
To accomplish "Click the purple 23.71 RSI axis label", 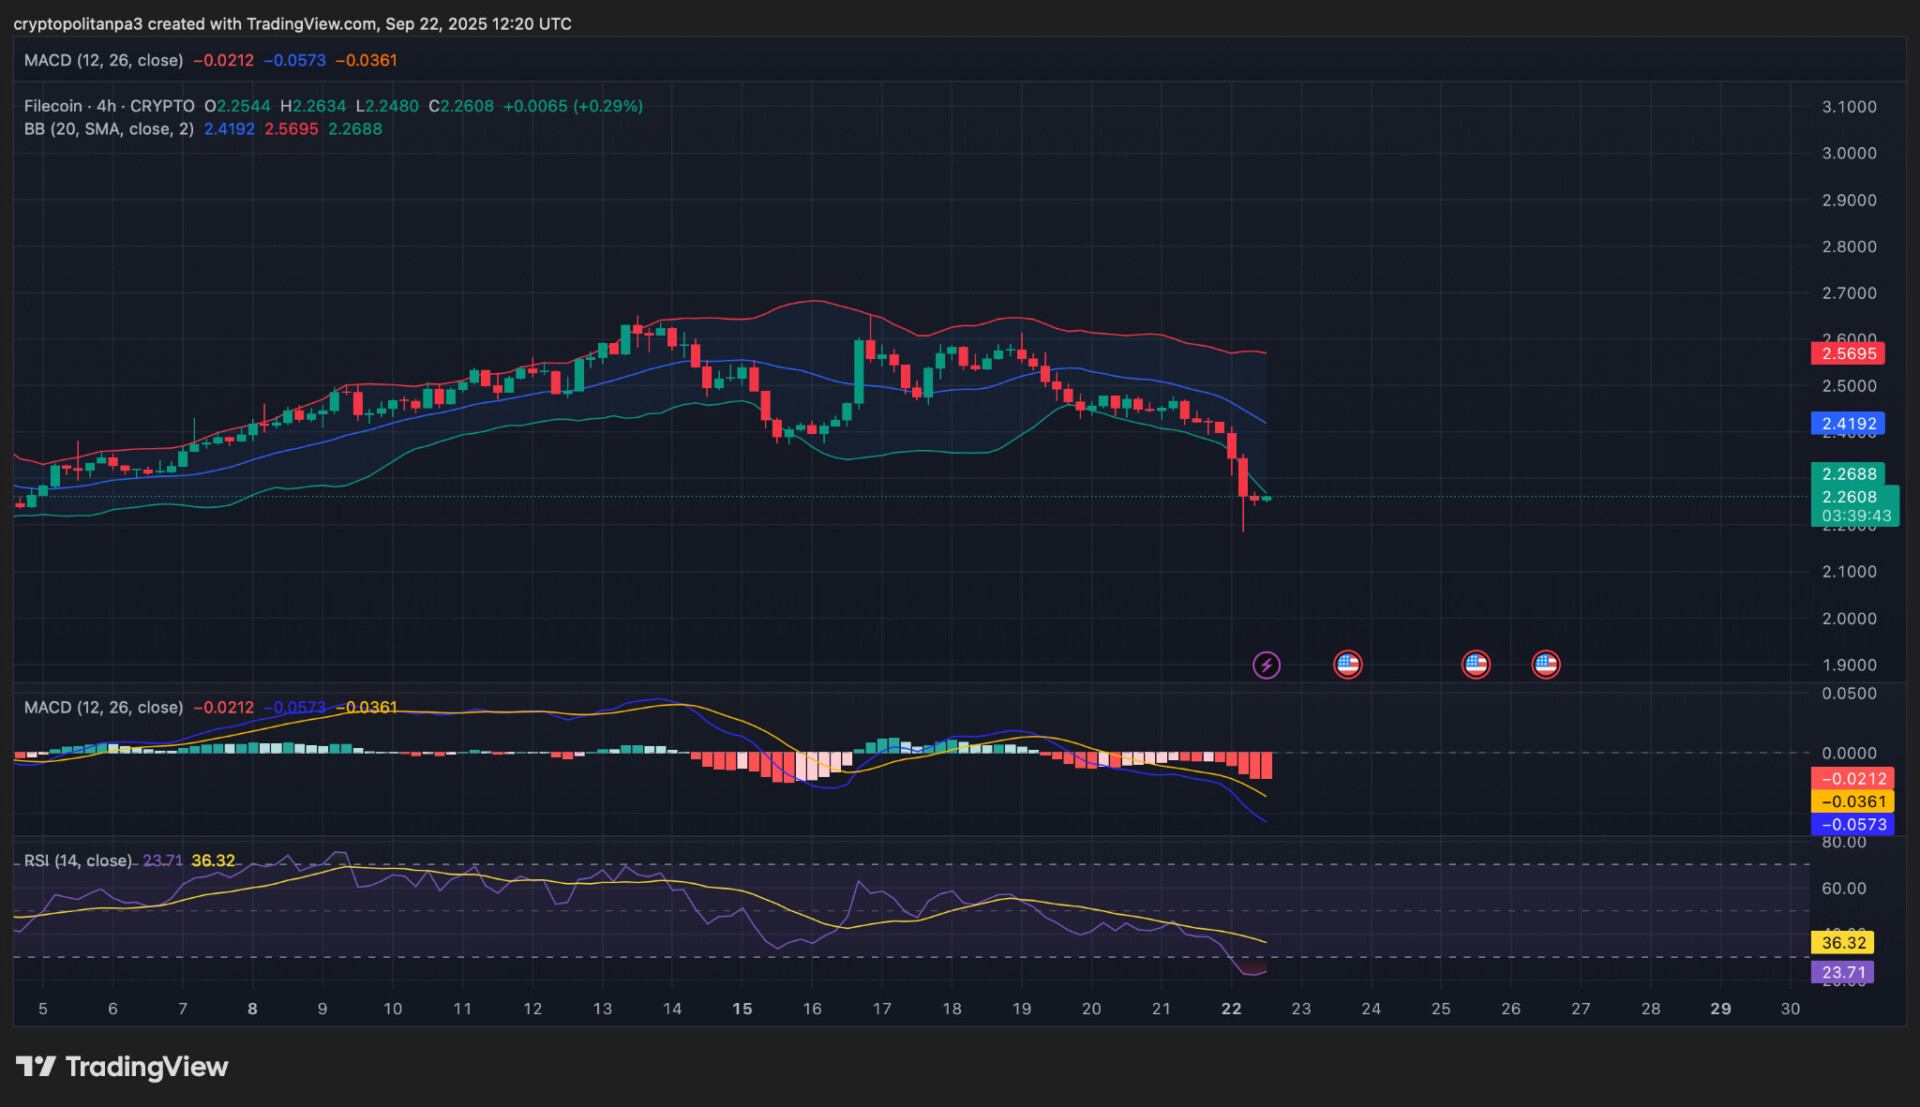I will 1842,972.
